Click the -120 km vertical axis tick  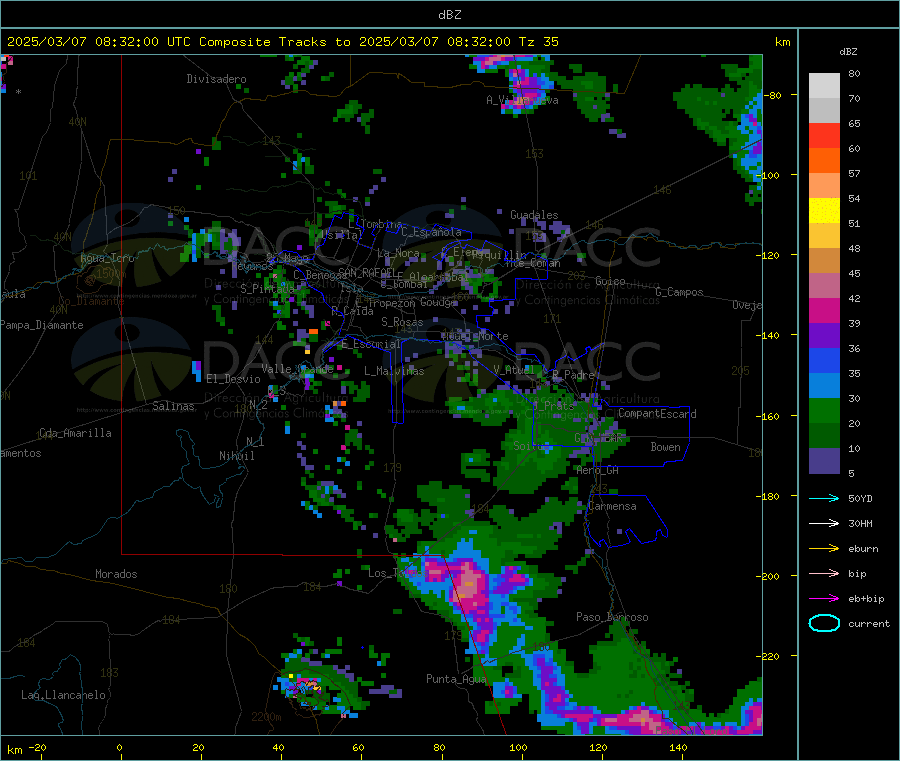[770, 255]
